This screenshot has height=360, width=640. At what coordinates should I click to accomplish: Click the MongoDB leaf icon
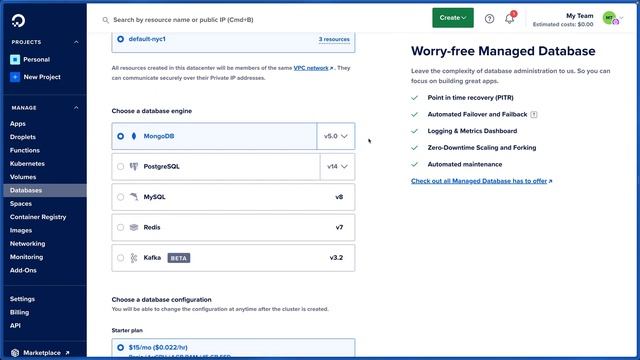(x=134, y=136)
